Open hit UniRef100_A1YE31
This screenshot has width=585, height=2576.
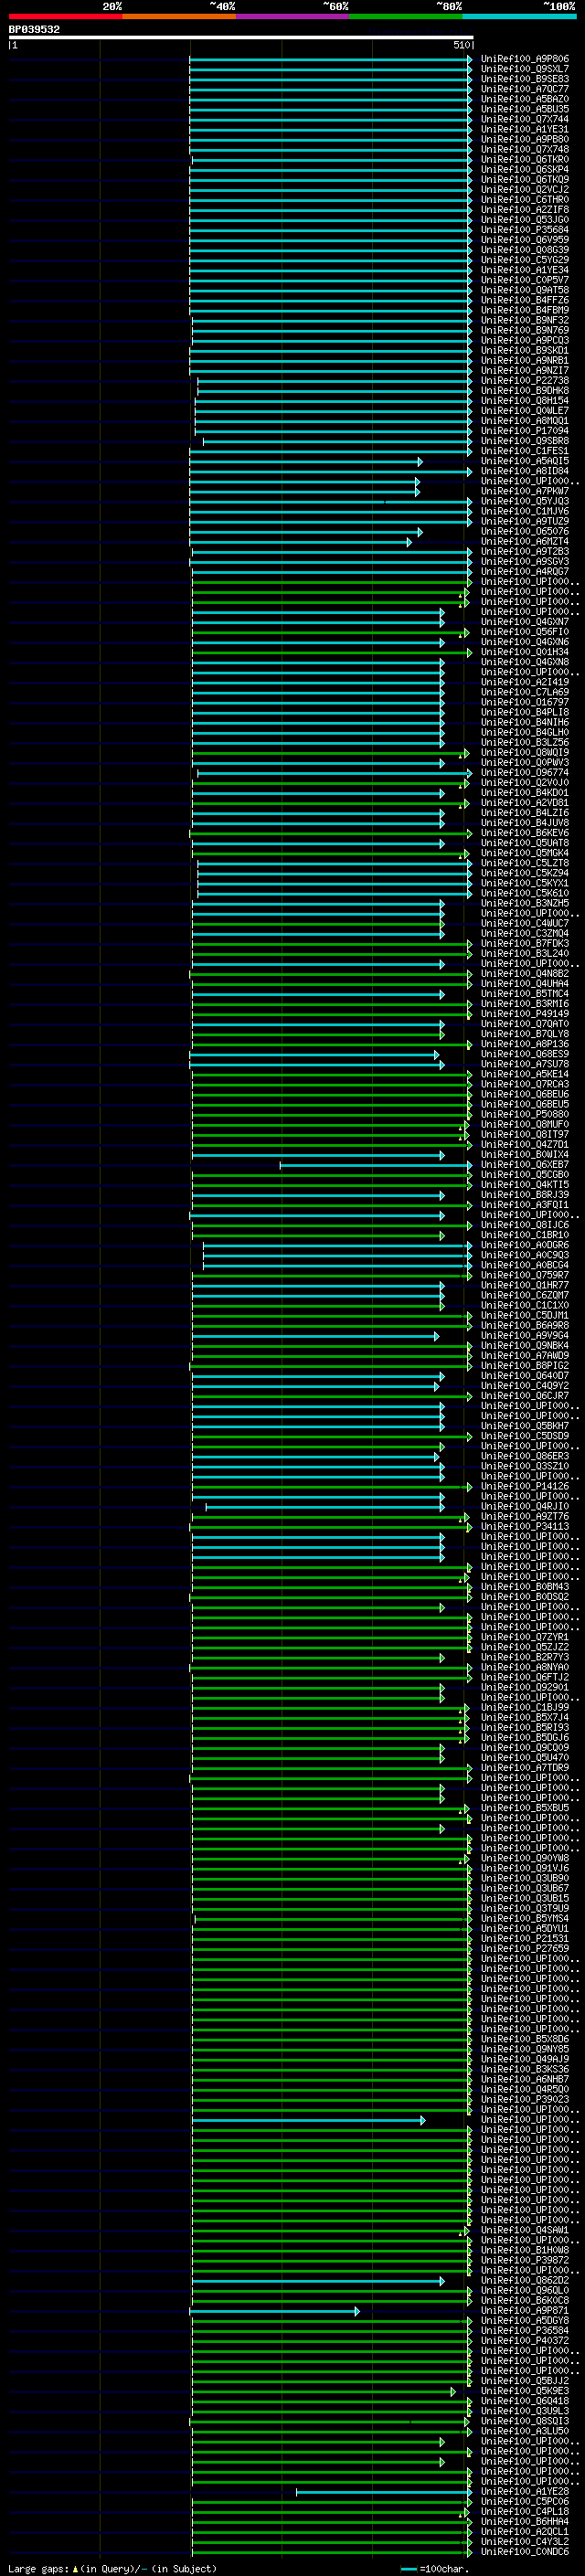pos(525,129)
